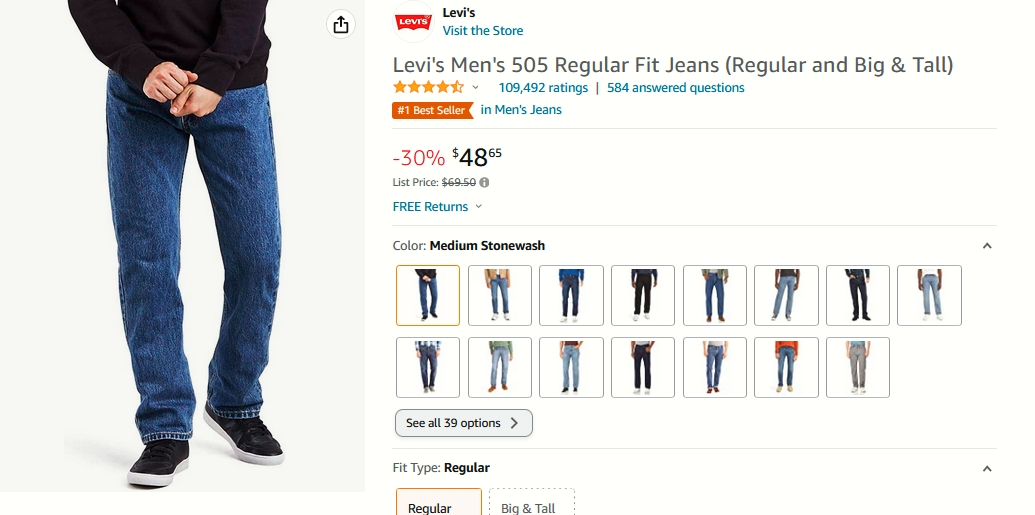Open the star rating breakdown arrow

[475, 88]
